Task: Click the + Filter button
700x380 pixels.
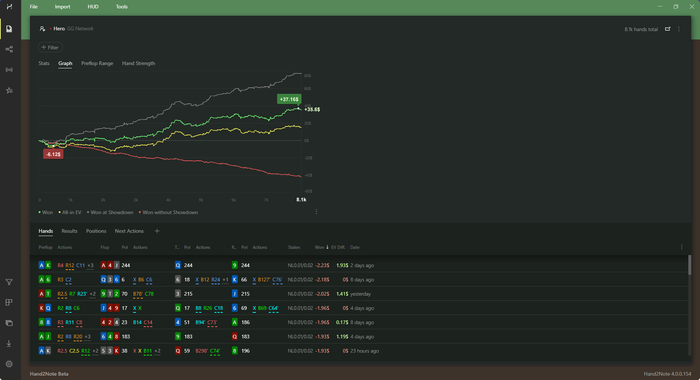Action: pyautogui.click(x=50, y=47)
